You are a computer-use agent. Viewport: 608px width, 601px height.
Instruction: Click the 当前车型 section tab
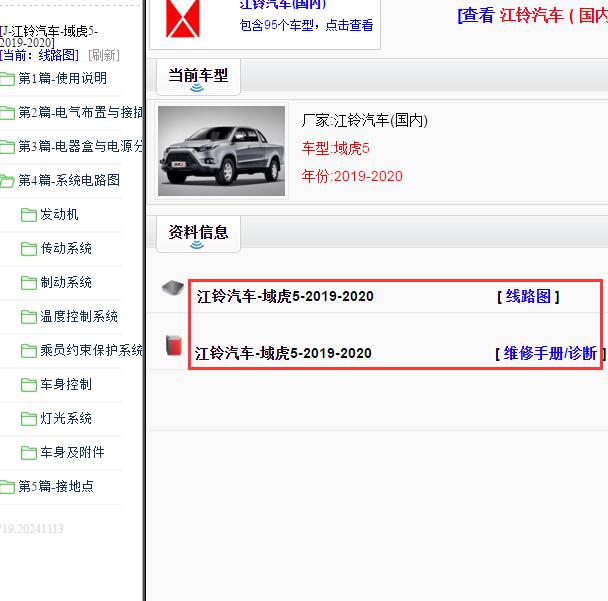coord(198,76)
